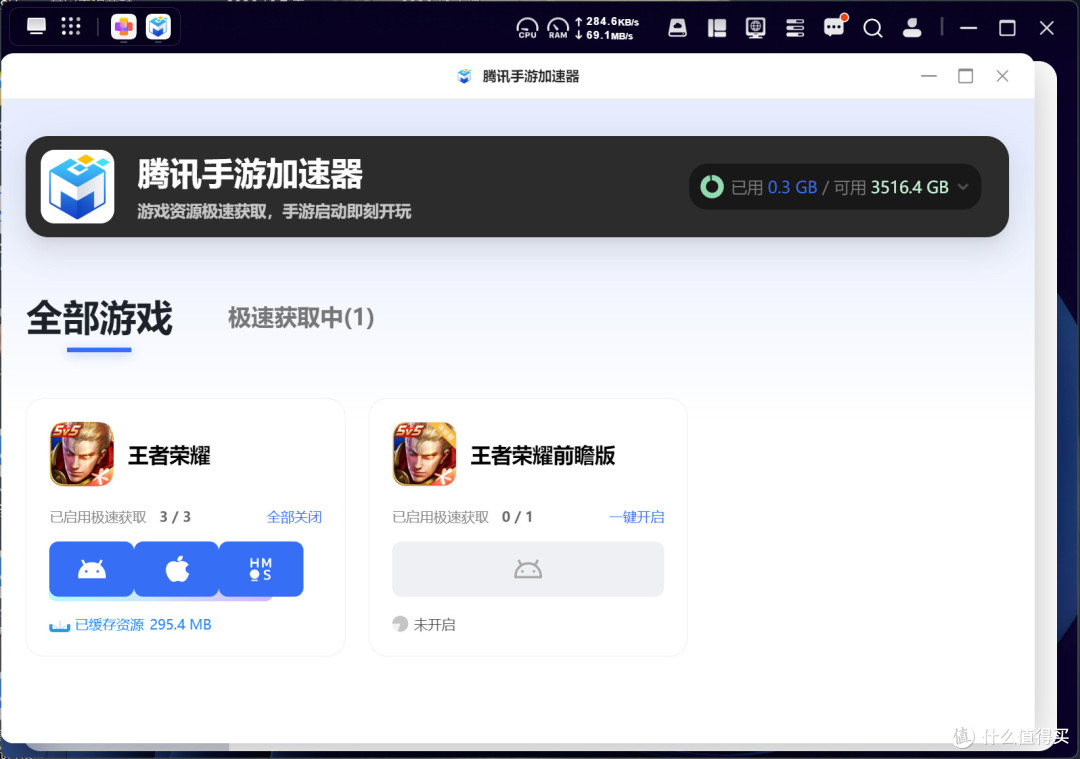Toggle HarmonyOS platform for 王者荣耀
This screenshot has height=759, width=1080.
coord(261,569)
